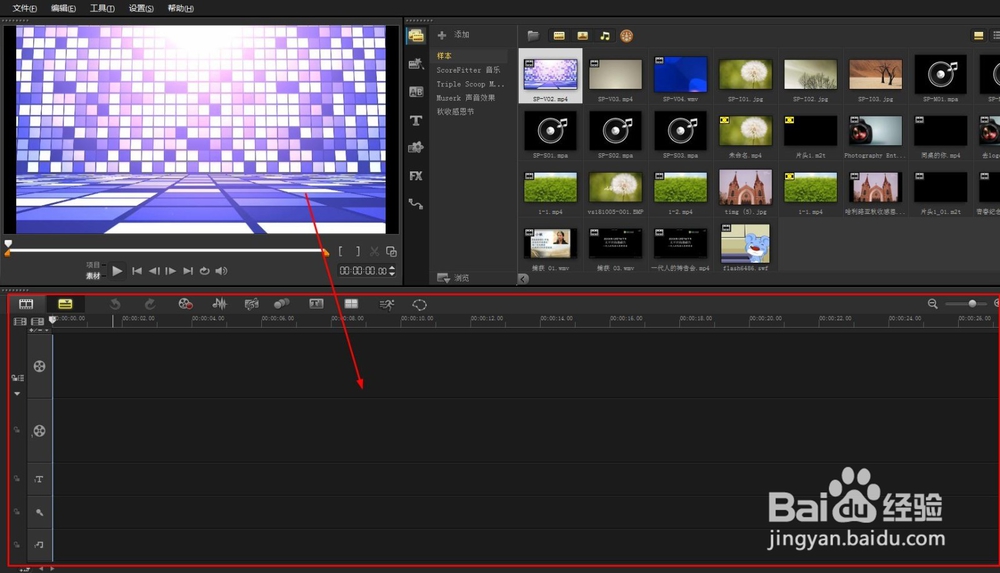Play the preview
Screen dimensions: 1000x573
(x=117, y=271)
